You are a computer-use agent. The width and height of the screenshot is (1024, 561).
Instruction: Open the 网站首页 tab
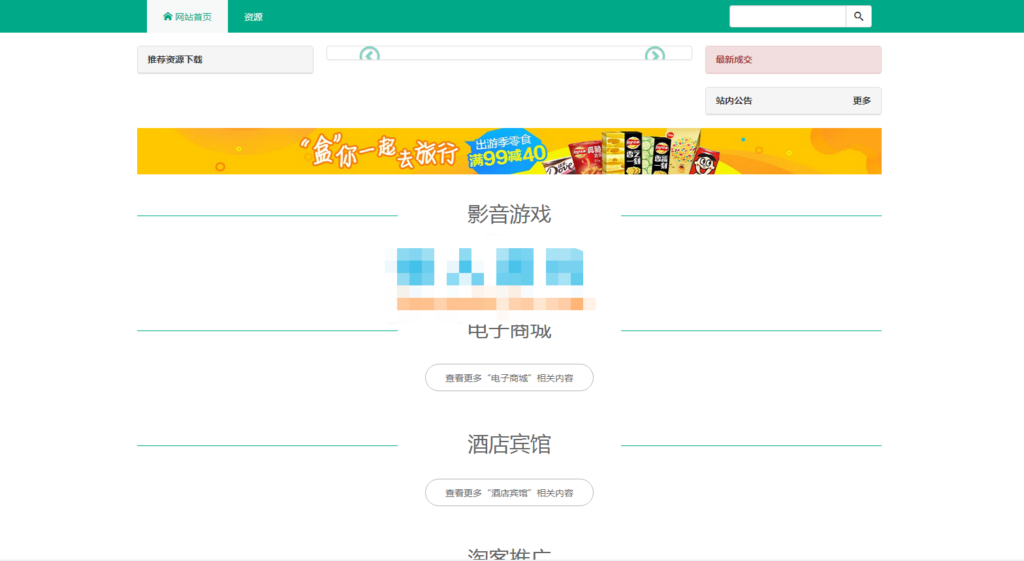click(187, 16)
